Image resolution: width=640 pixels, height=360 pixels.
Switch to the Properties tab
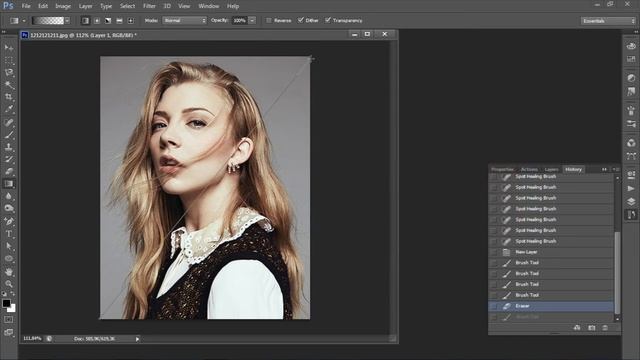click(502, 169)
